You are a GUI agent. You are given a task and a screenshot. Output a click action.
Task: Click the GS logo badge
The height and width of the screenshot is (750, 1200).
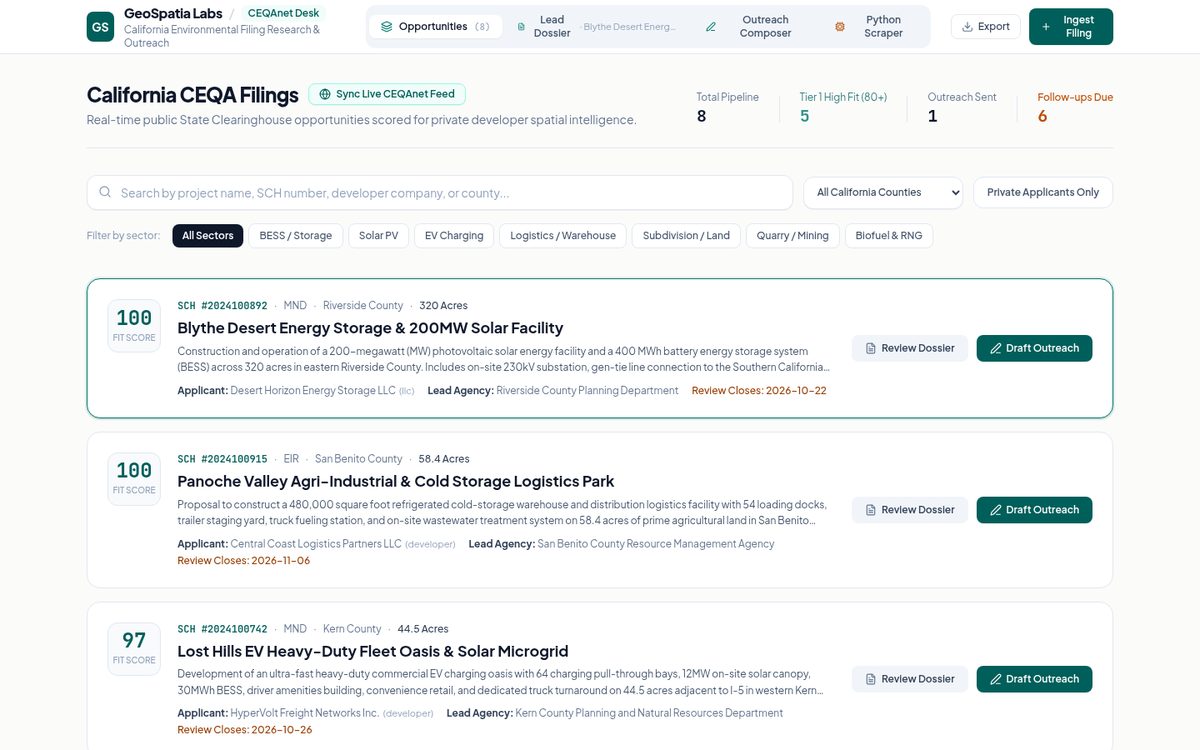coord(100,27)
